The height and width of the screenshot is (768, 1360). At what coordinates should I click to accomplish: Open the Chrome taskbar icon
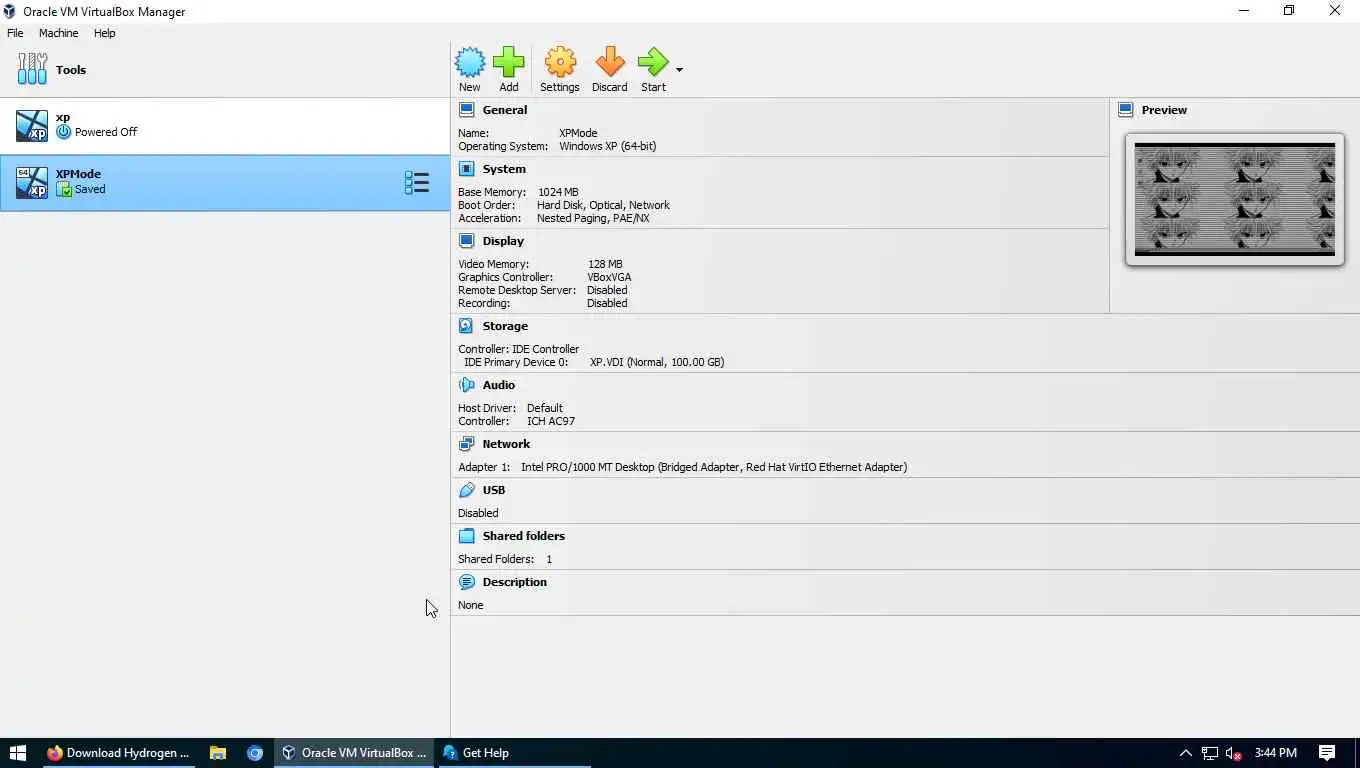click(255, 753)
